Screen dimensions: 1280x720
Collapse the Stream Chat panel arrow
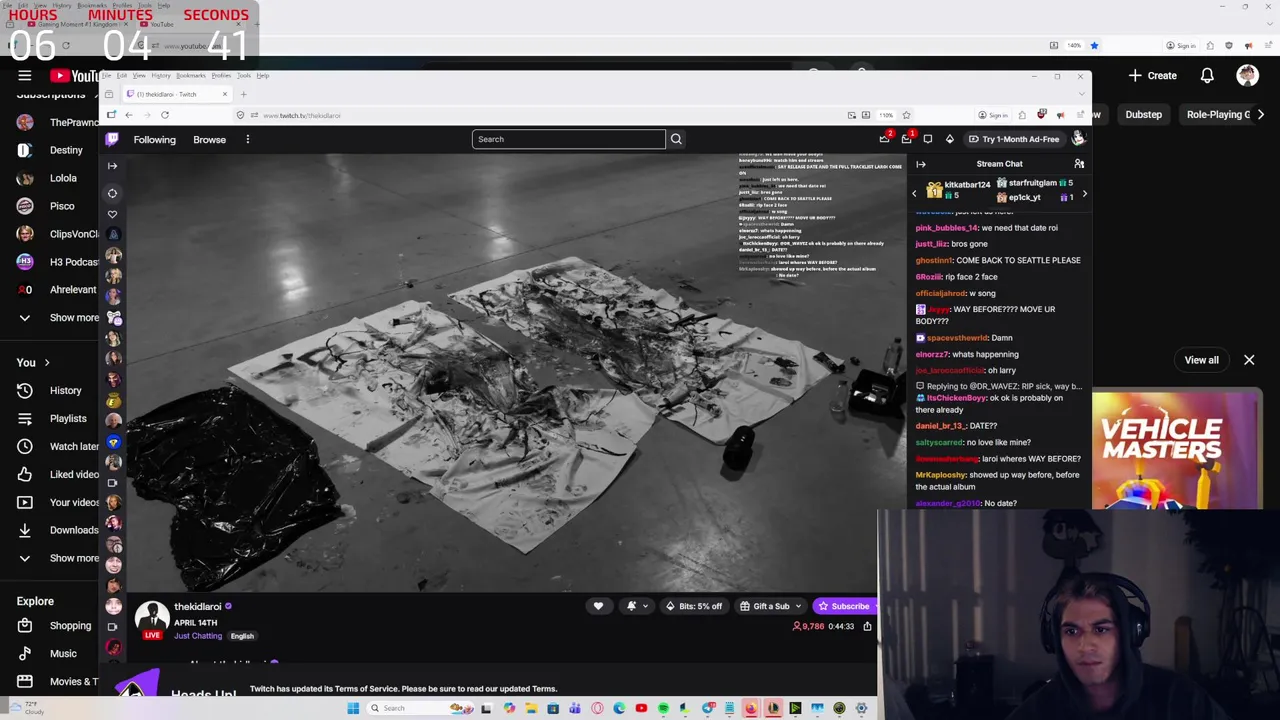(x=921, y=164)
